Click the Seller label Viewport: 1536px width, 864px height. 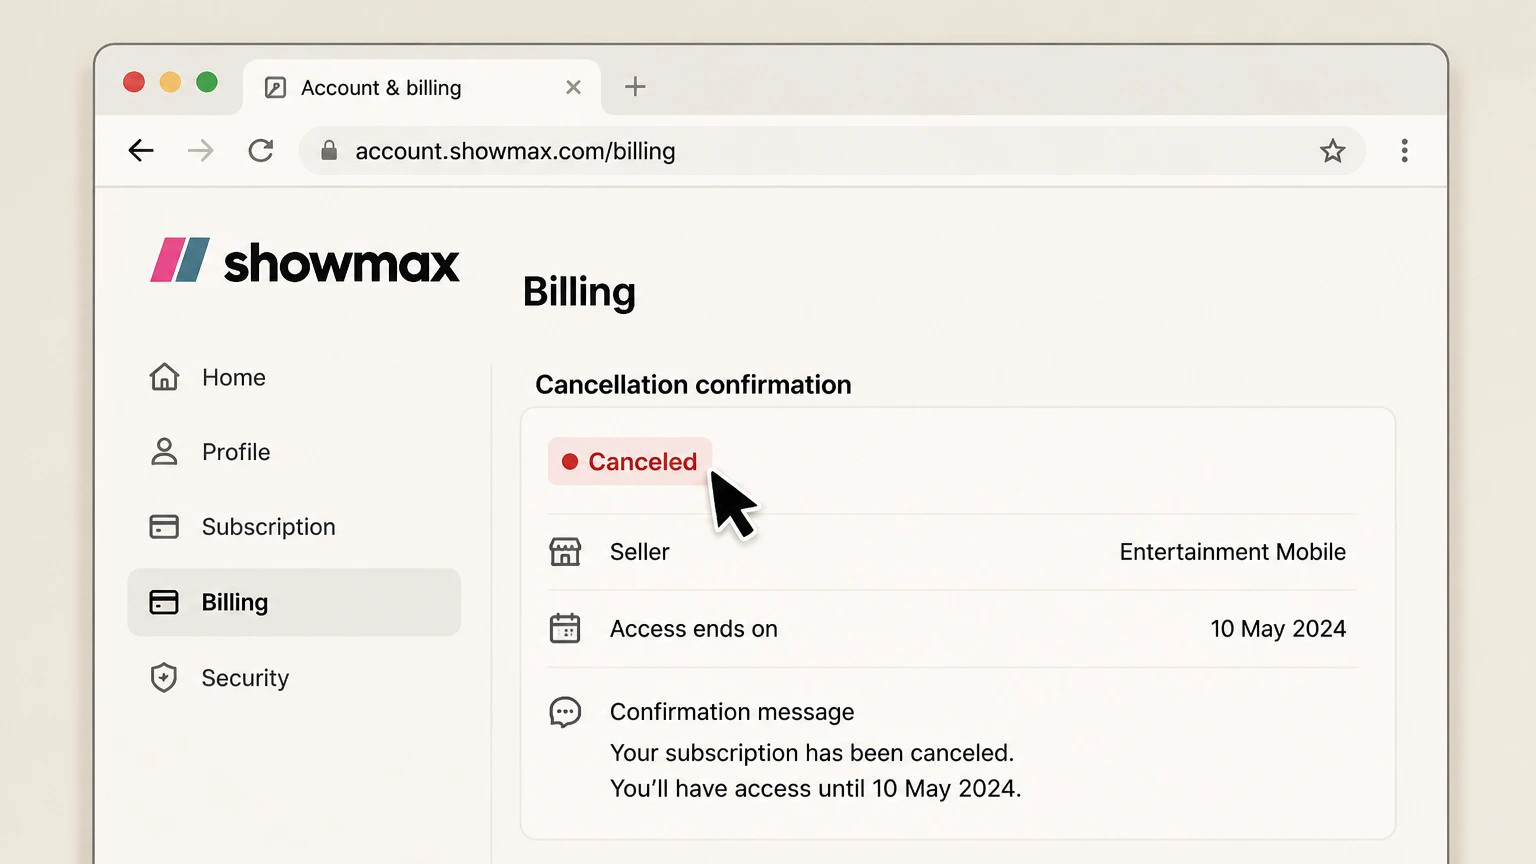point(640,552)
